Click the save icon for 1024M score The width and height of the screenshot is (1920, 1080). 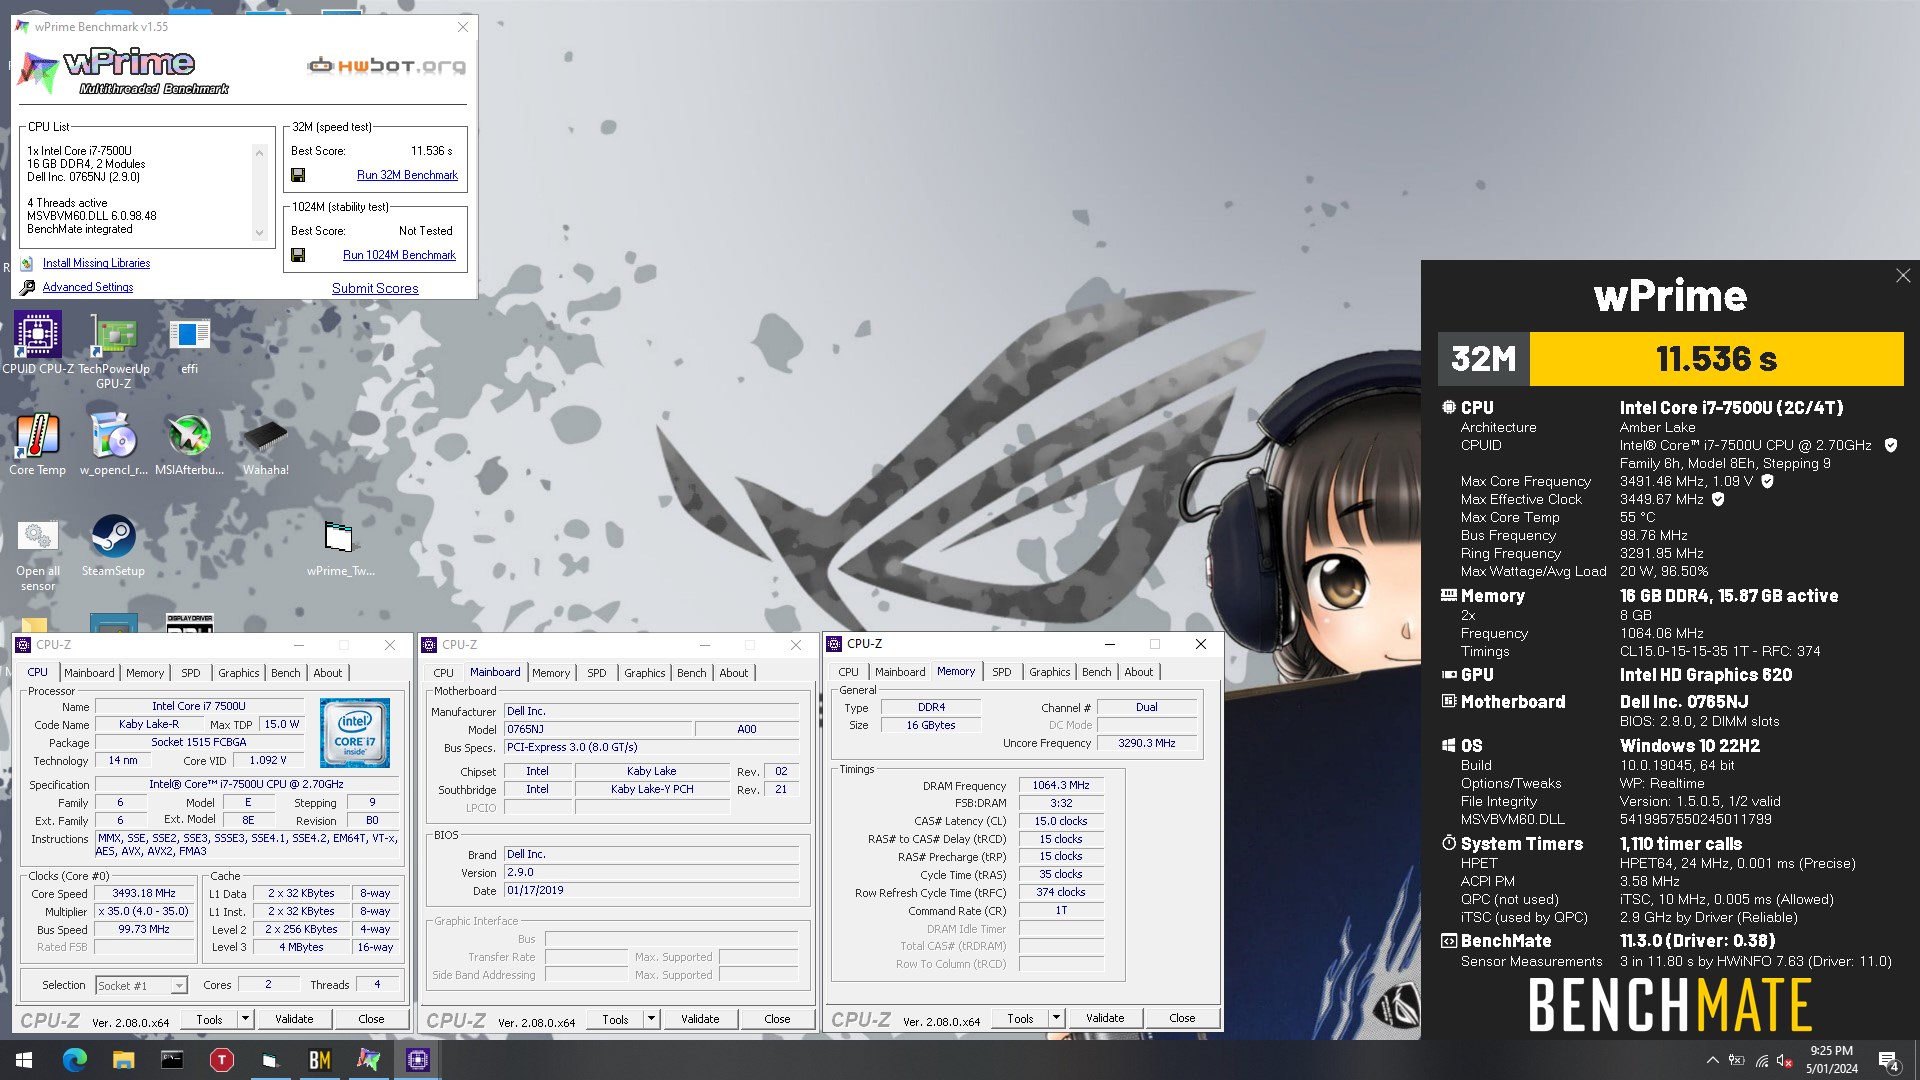298,255
